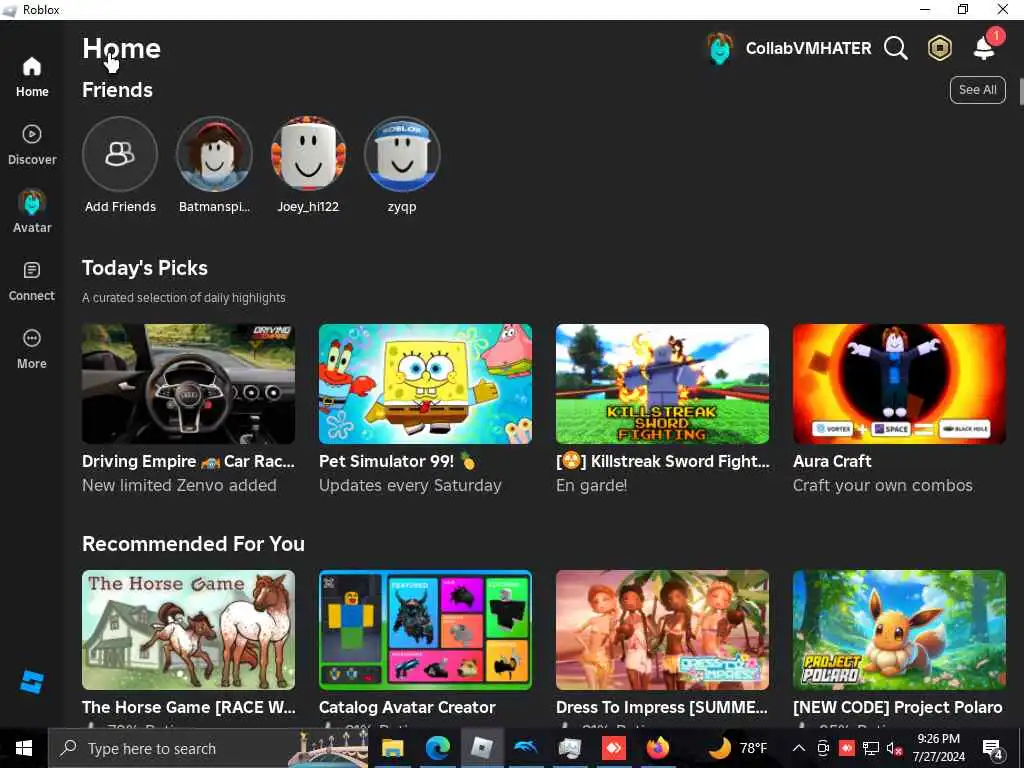Click Aura Craft title text
This screenshot has height=768, width=1024.
832,461
